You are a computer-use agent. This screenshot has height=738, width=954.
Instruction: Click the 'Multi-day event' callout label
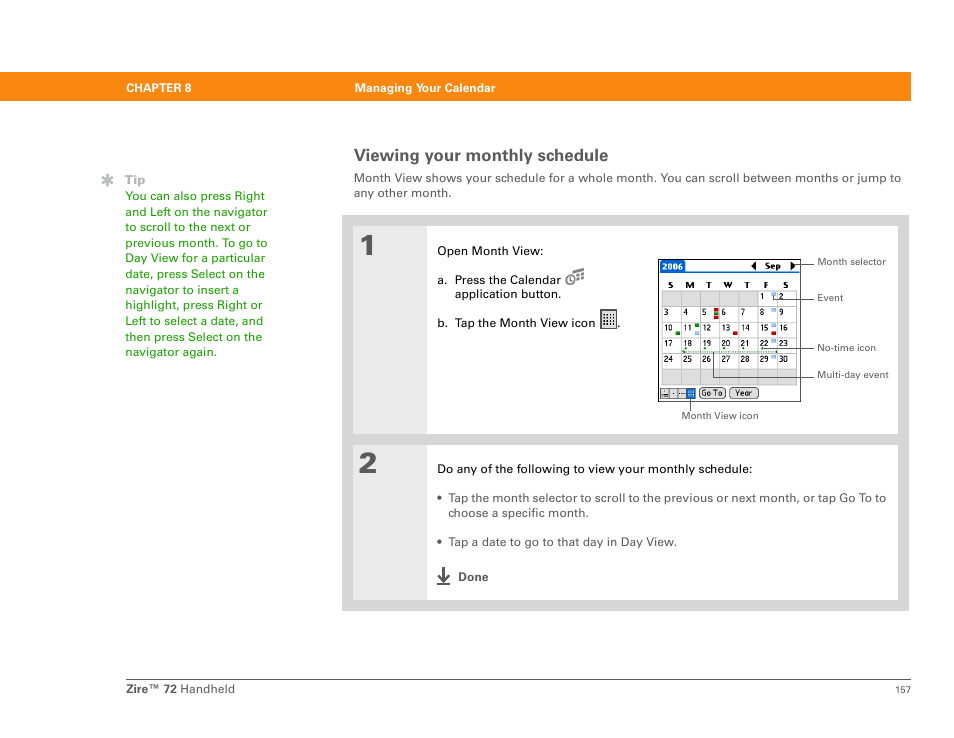click(x=852, y=375)
